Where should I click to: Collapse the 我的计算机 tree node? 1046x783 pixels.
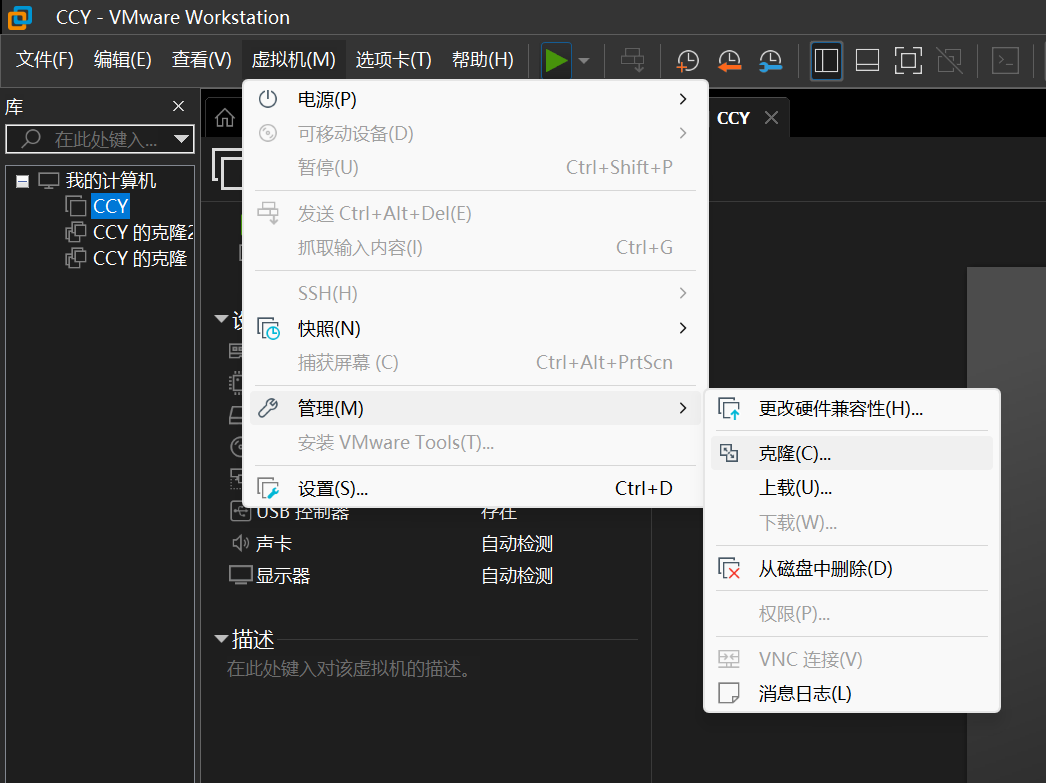pos(23,181)
